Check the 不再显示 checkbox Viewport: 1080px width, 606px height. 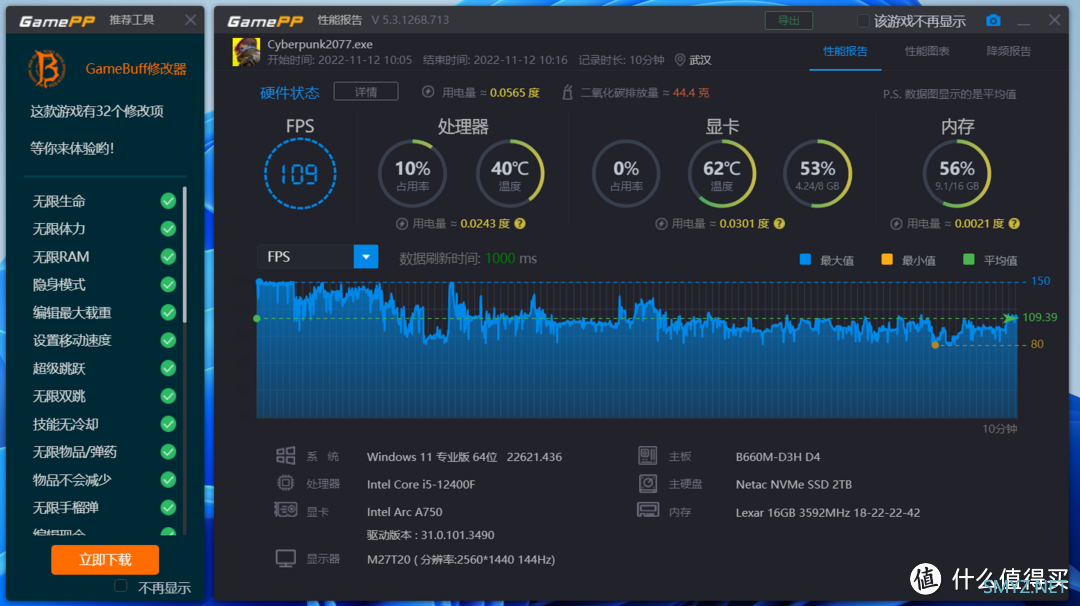click(x=121, y=586)
